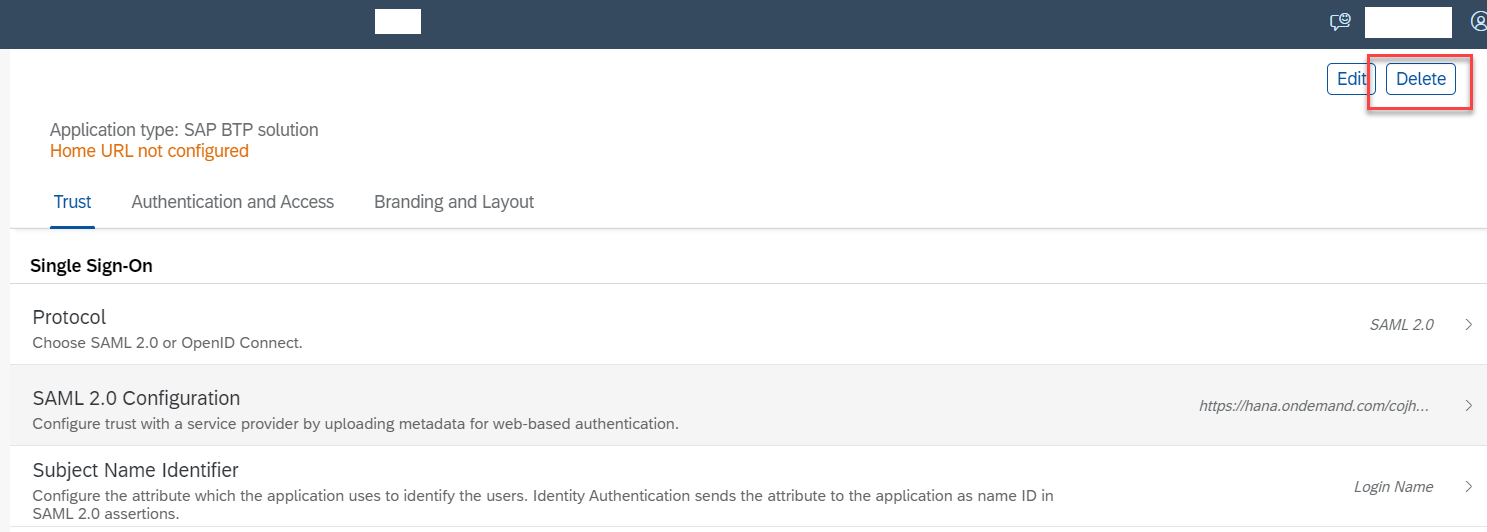Screen dimensions: 1487x532
Task: Open the feedback icon in the header
Action: coord(1340,22)
